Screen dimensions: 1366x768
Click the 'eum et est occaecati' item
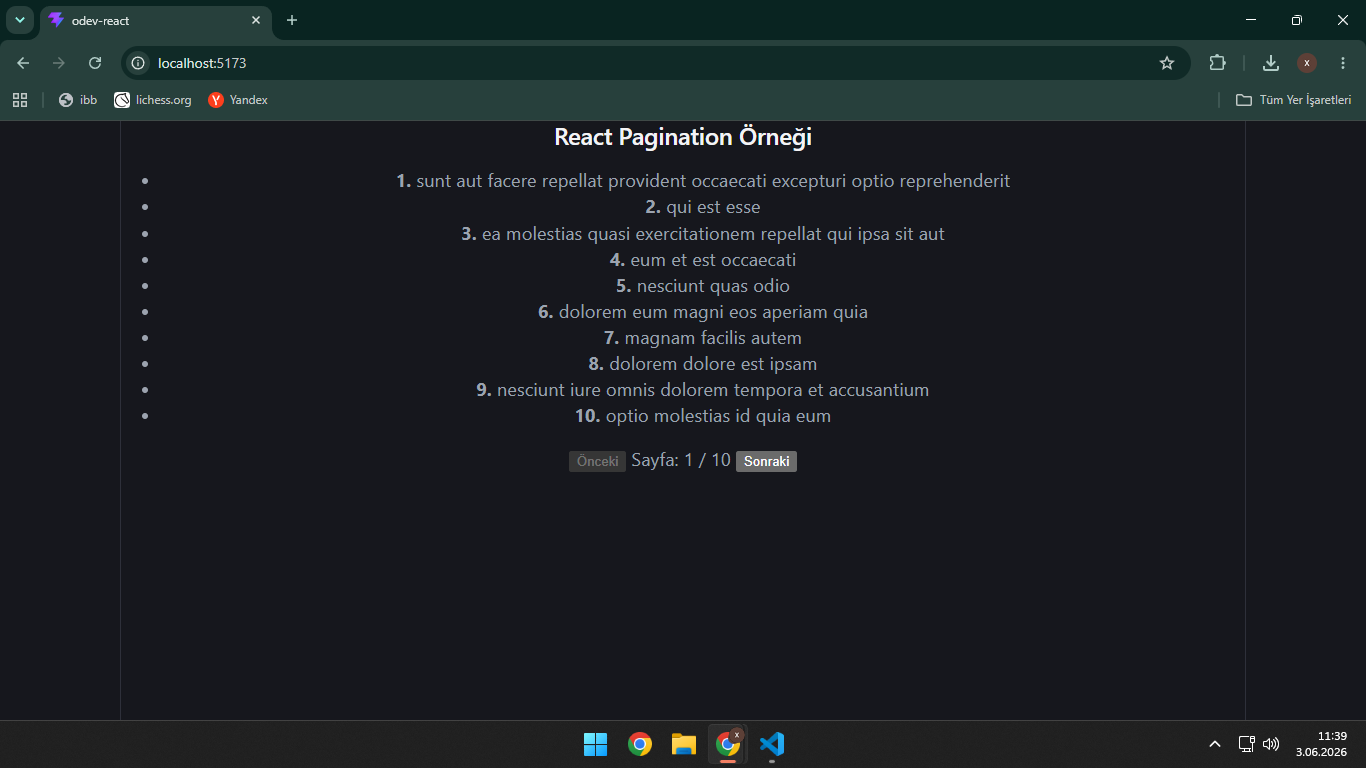pyautogui.click(x=703, y=259)
